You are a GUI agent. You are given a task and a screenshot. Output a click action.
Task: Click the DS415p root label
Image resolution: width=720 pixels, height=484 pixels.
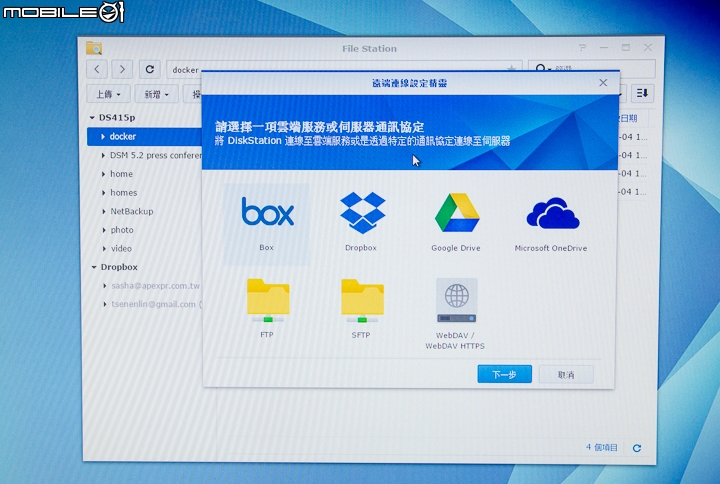(x=117, y=118)
